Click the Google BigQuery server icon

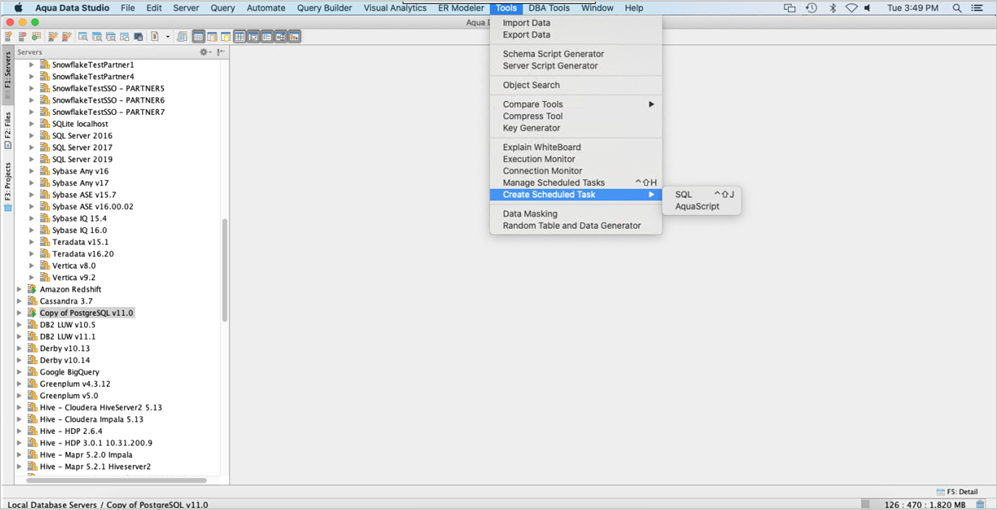pos(32,372)
